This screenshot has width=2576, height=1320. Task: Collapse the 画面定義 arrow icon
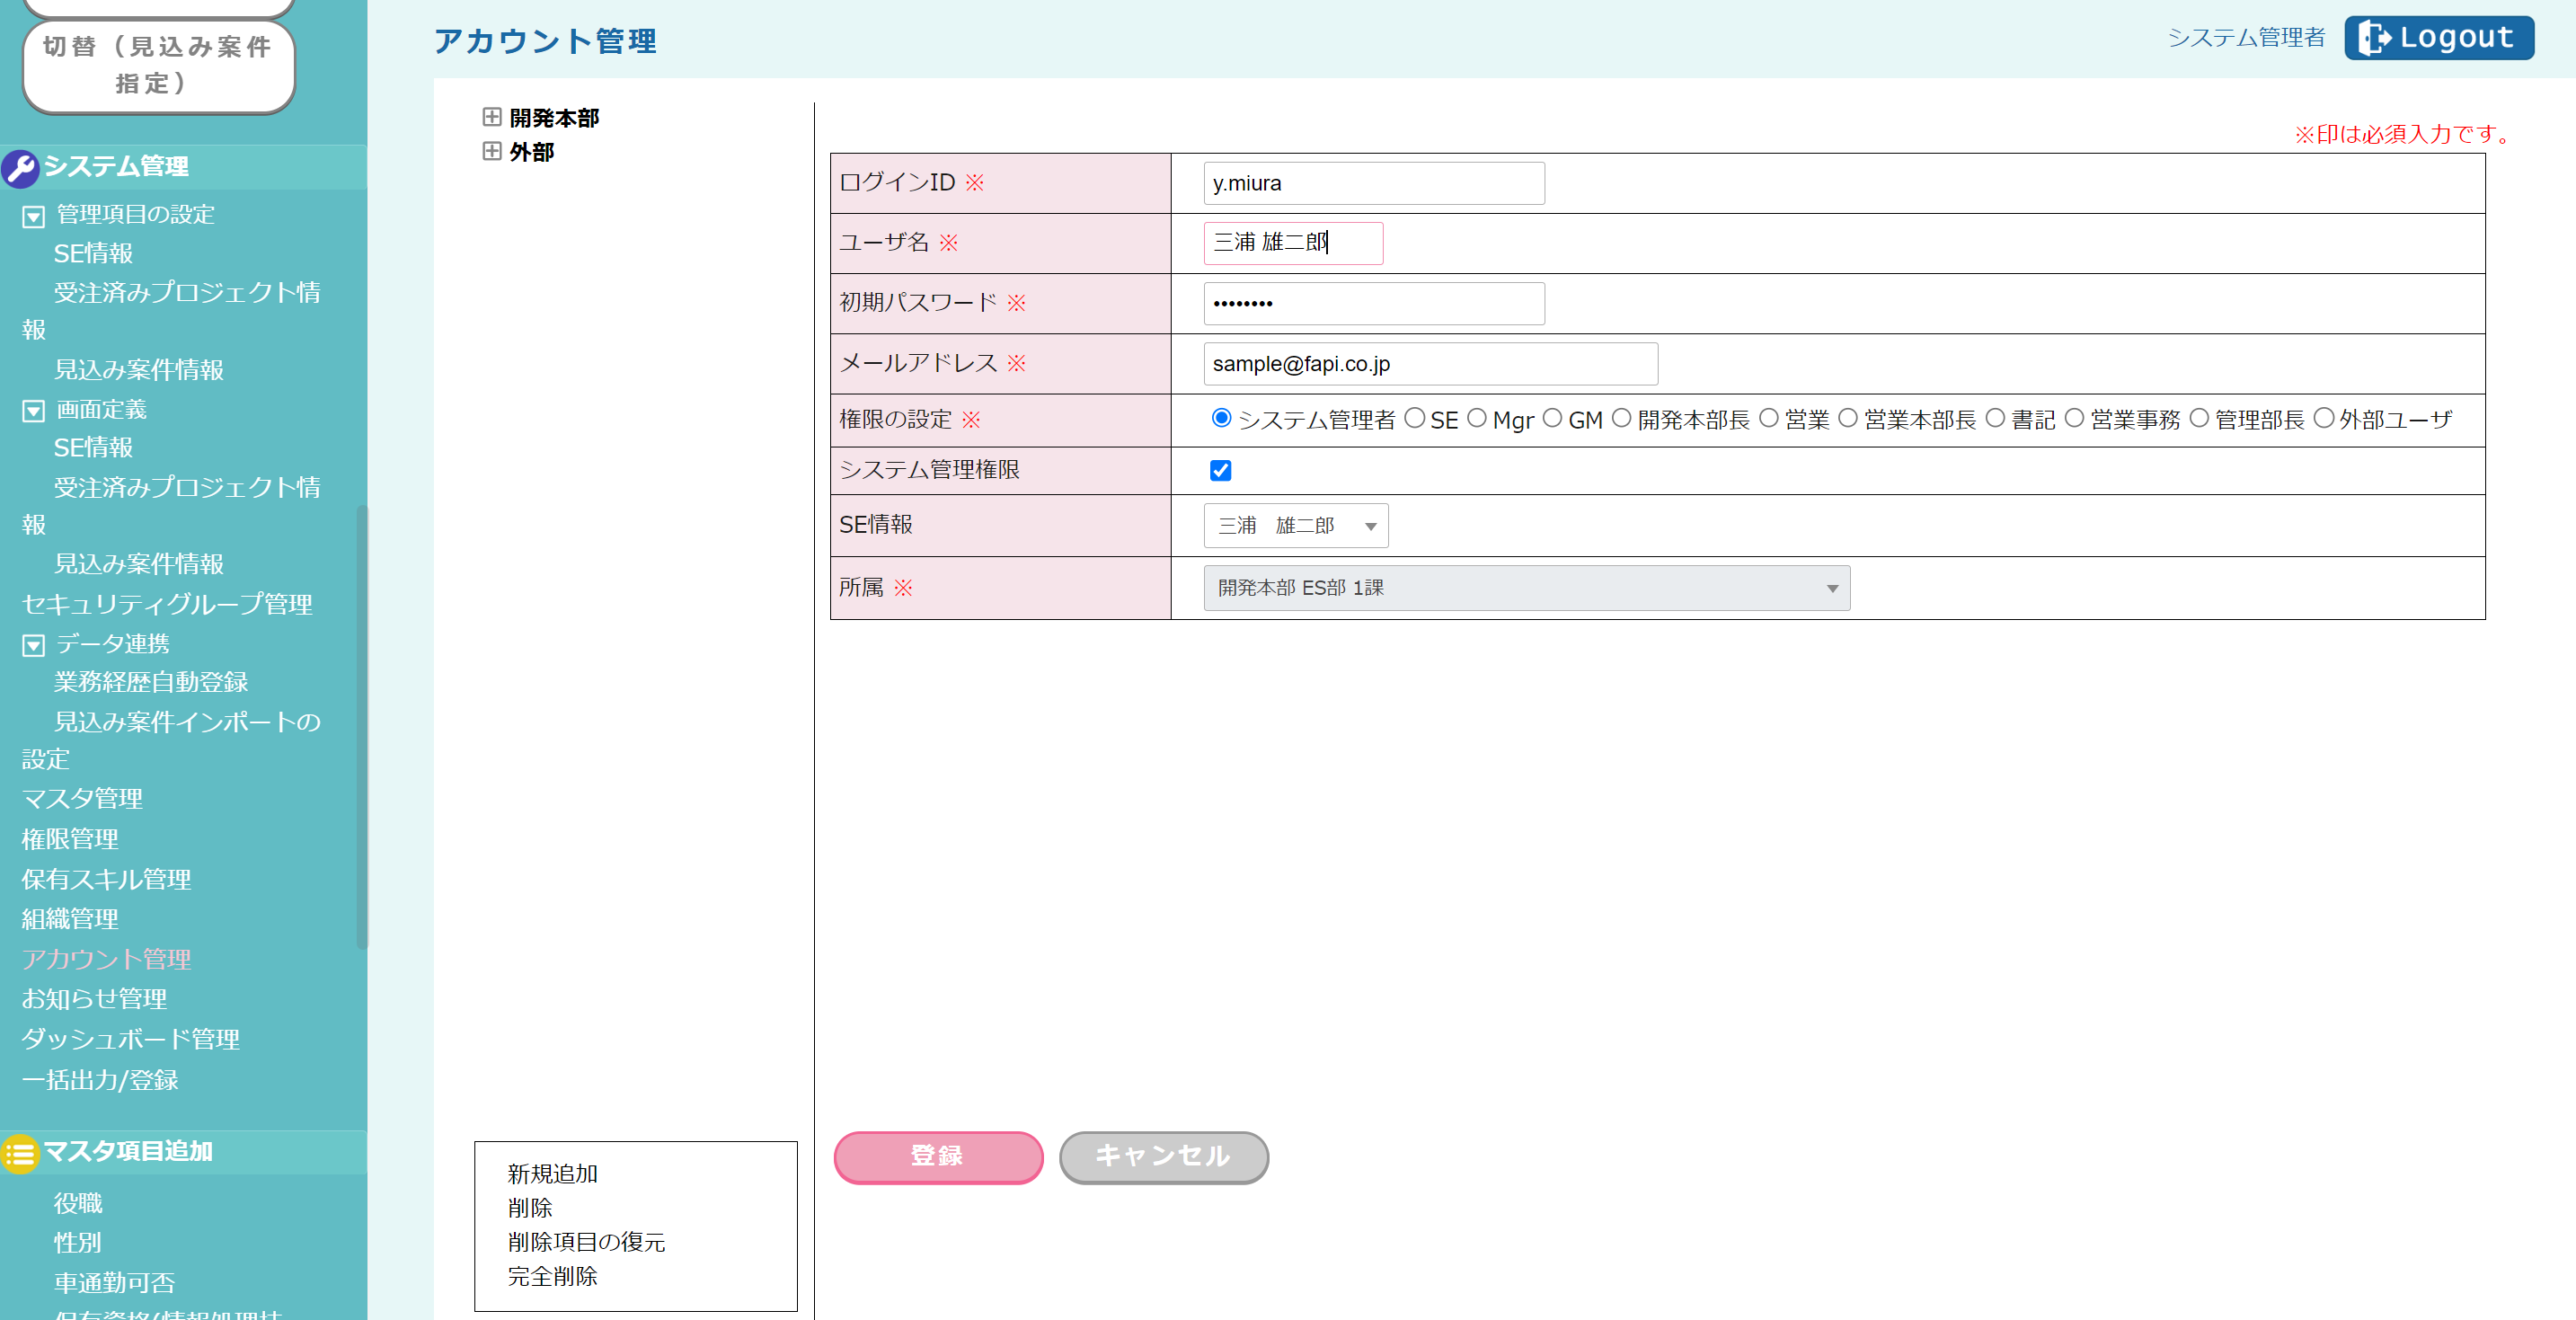(34, 411)
